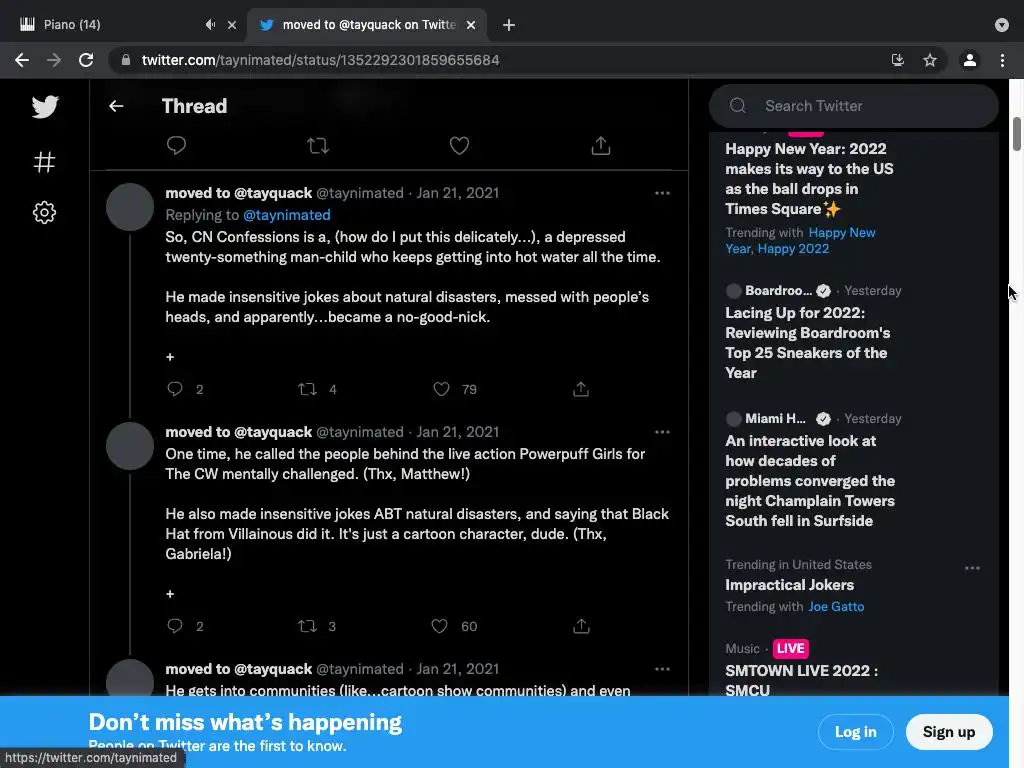This screenshot has width=1024, height=768.
Task: Go back using the Thread arrow
Action: point(116,106)
